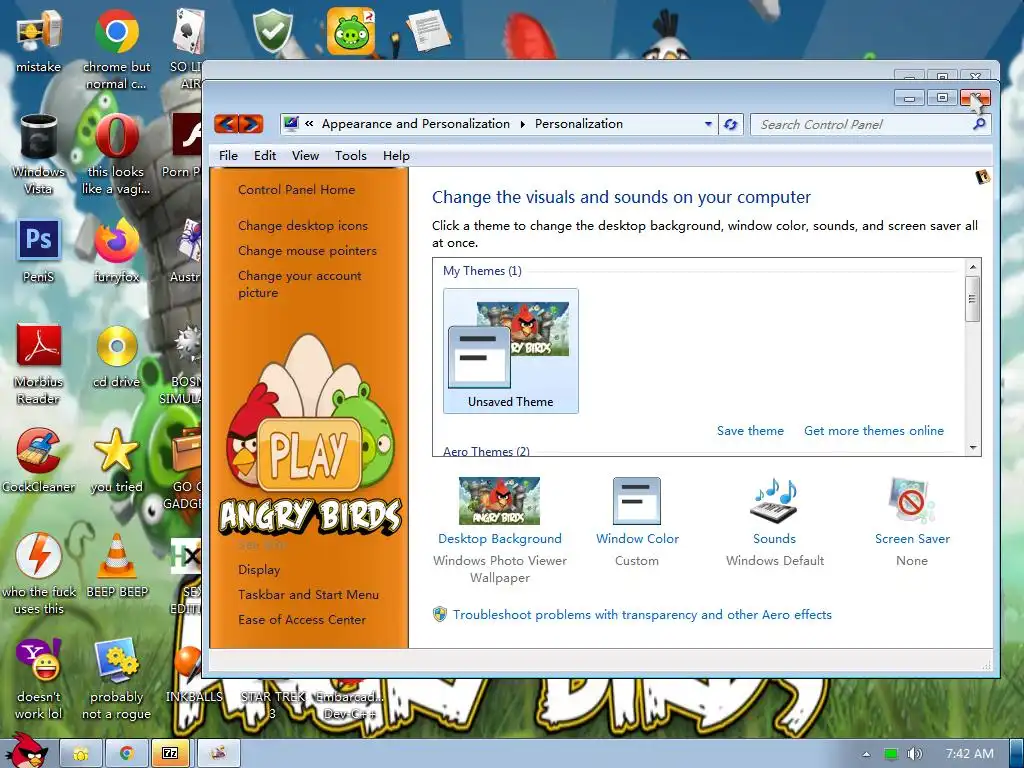The width and height of the screenshot is (1024, 768).
Task: Open Screen Saver settings icon
Action: (912, 501)
